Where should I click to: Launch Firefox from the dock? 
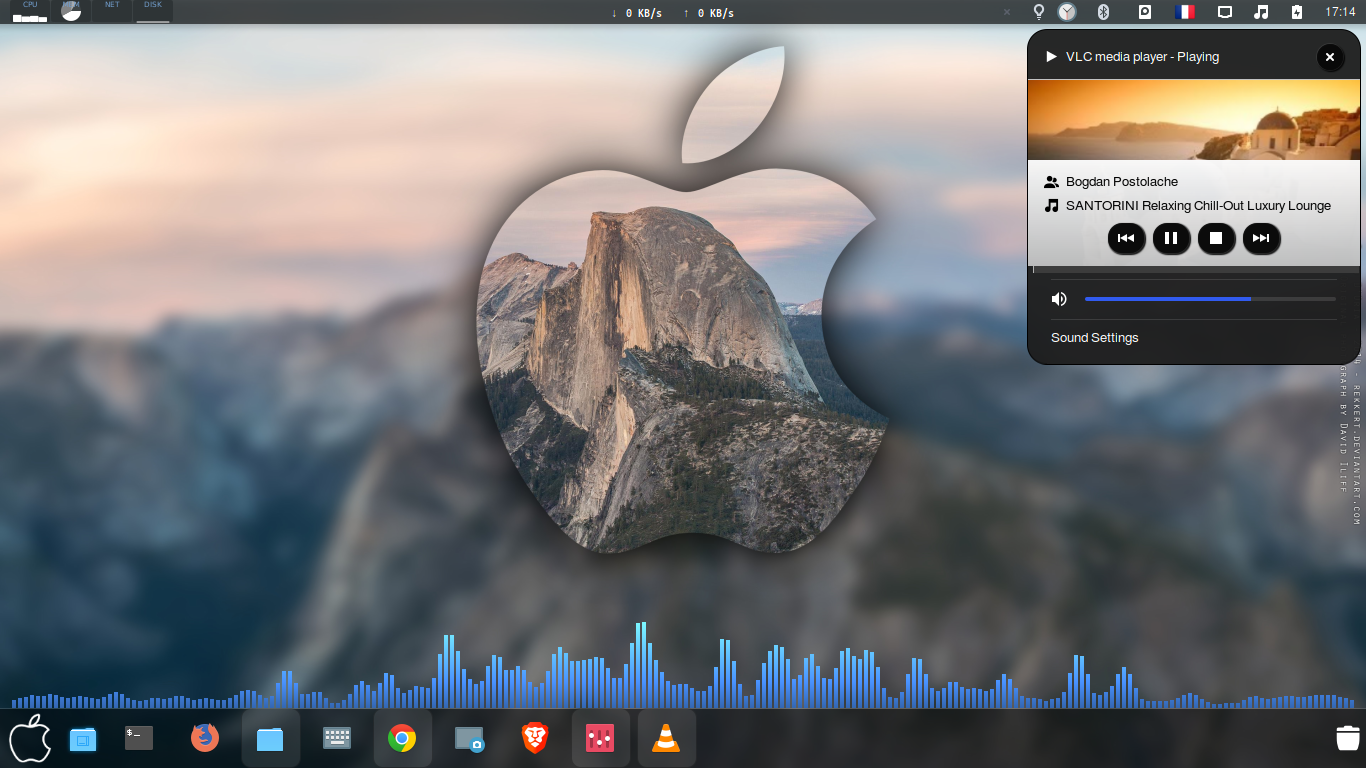(205, 738)
